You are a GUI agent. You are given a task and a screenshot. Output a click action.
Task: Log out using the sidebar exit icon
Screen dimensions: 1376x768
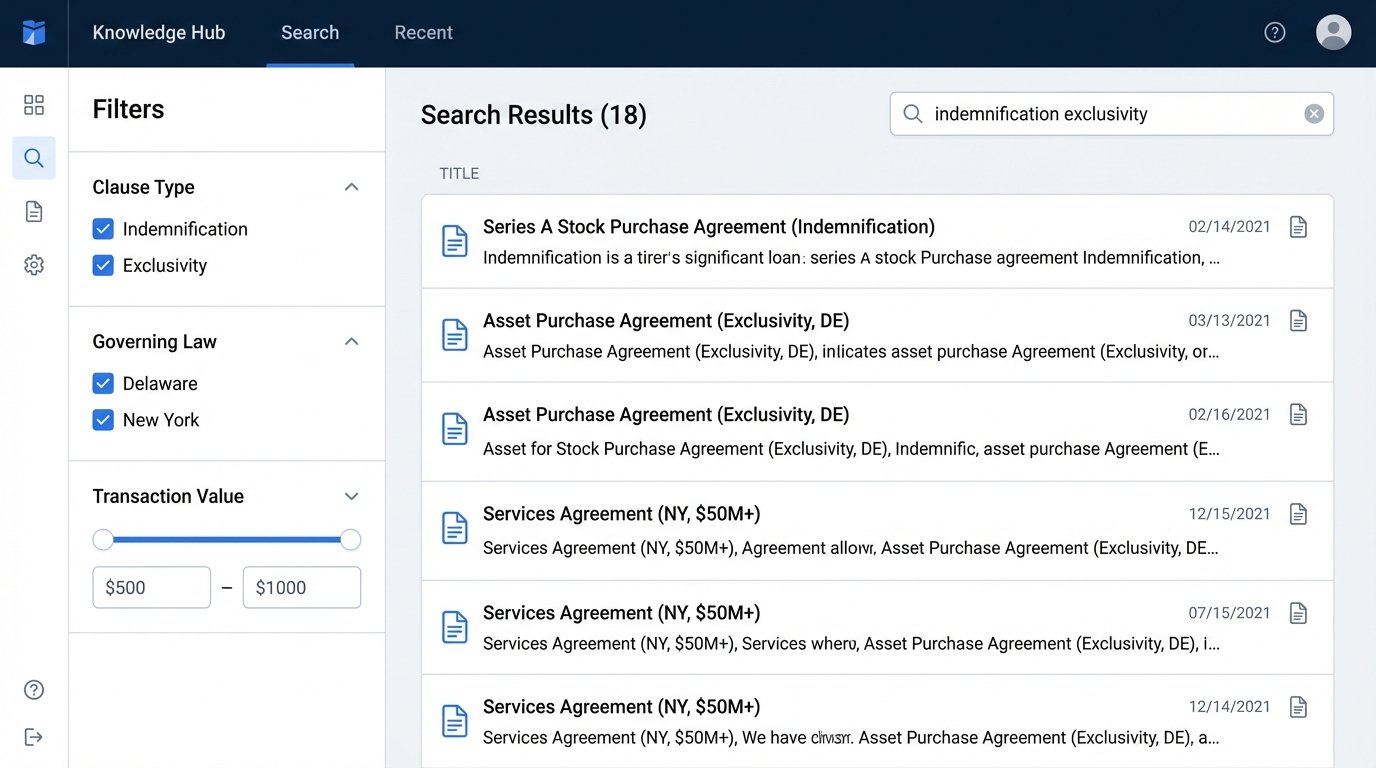[33, 737]
